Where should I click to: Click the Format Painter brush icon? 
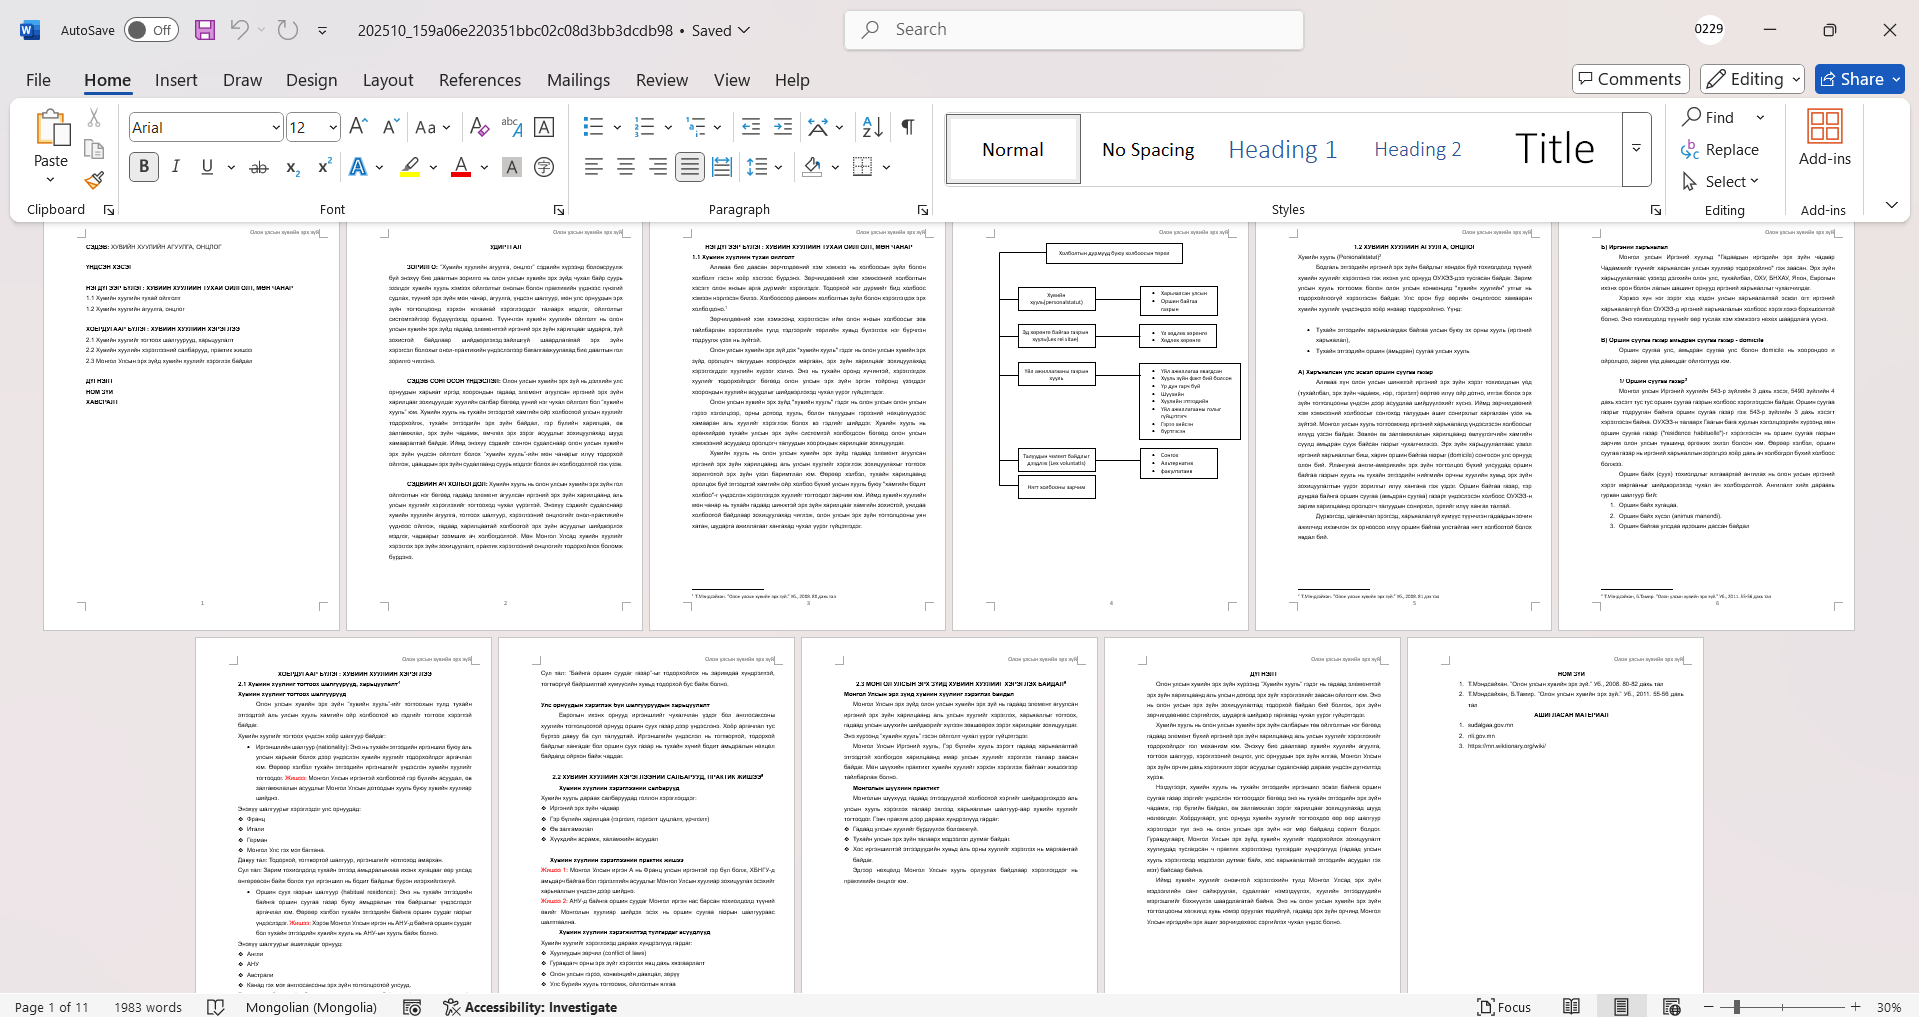(x=94, y=180)
